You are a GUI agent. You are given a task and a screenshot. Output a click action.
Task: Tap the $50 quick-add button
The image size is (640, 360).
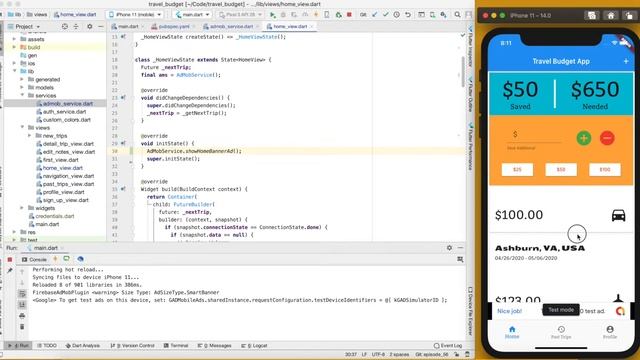[561, 169]
